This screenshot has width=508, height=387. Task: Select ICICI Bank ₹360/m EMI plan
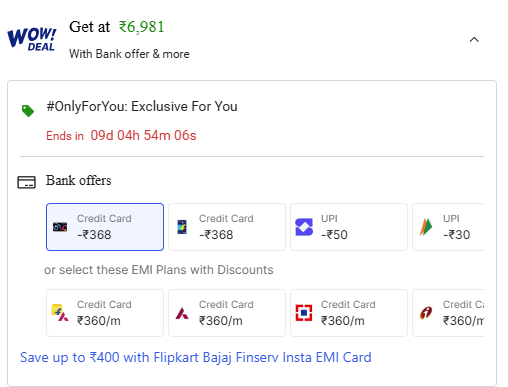[x=448, y=313]
